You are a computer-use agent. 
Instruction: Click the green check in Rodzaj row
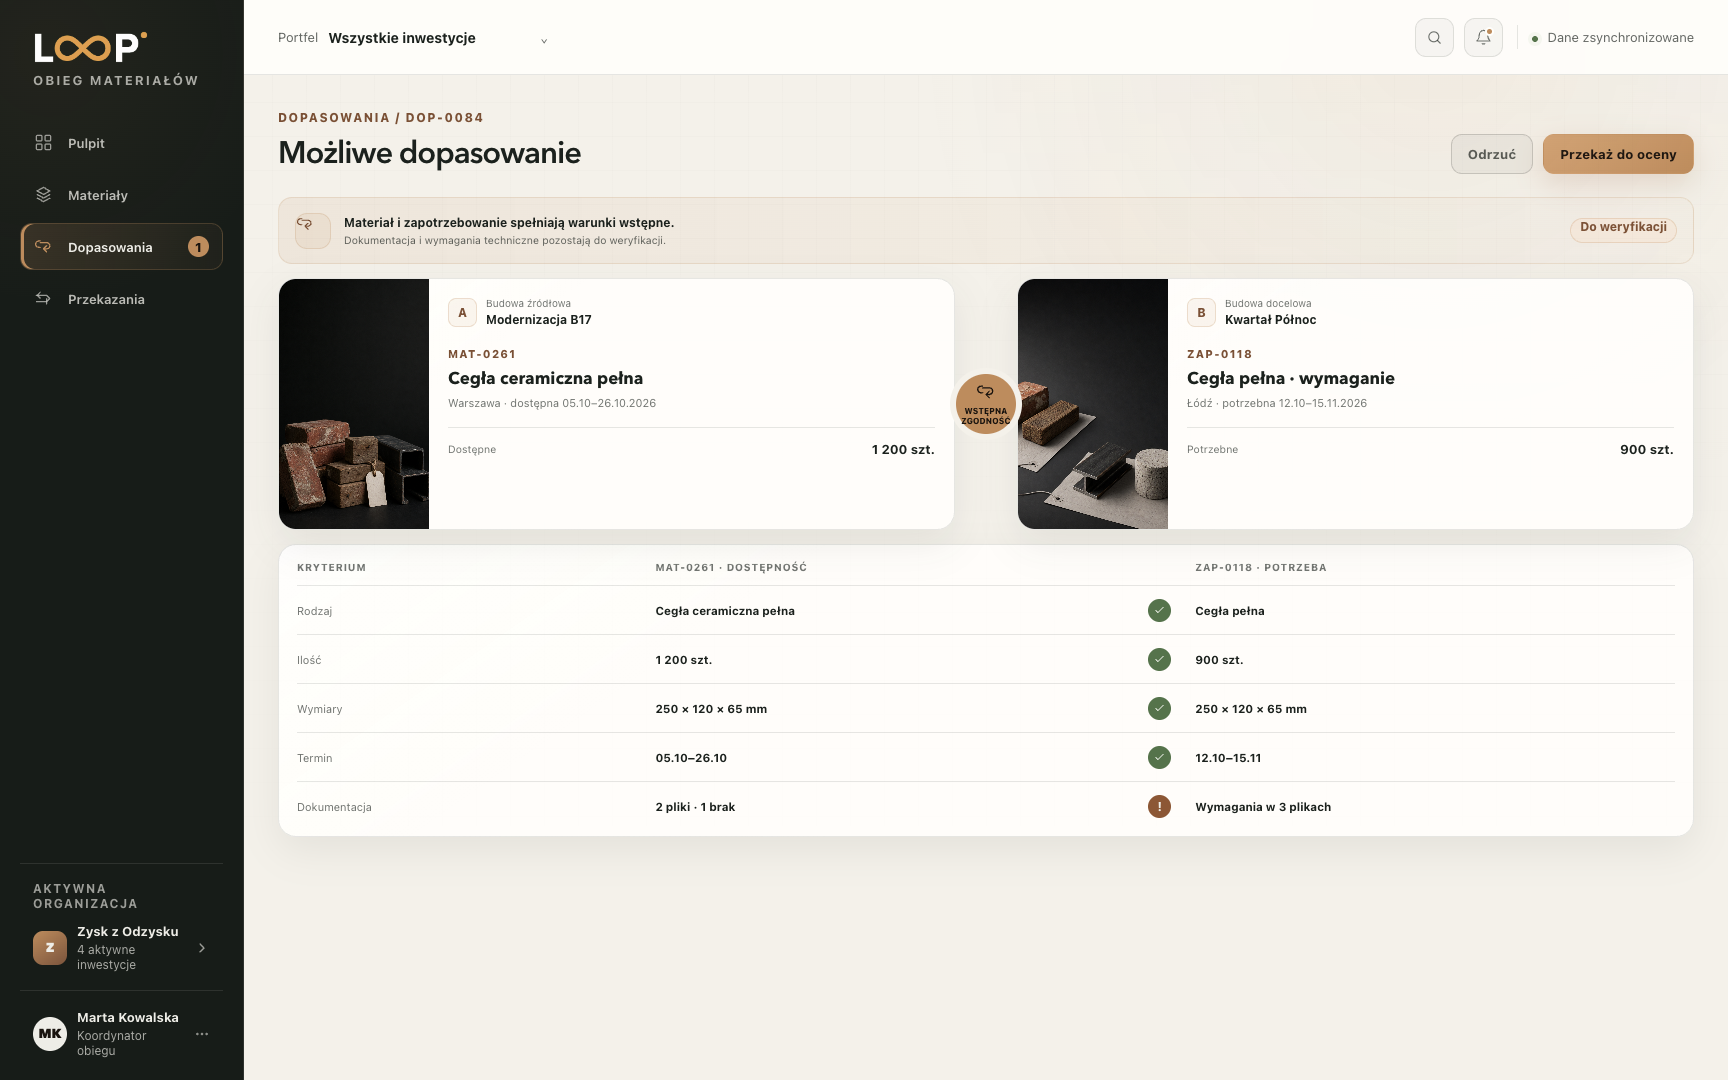(1159, 611)
